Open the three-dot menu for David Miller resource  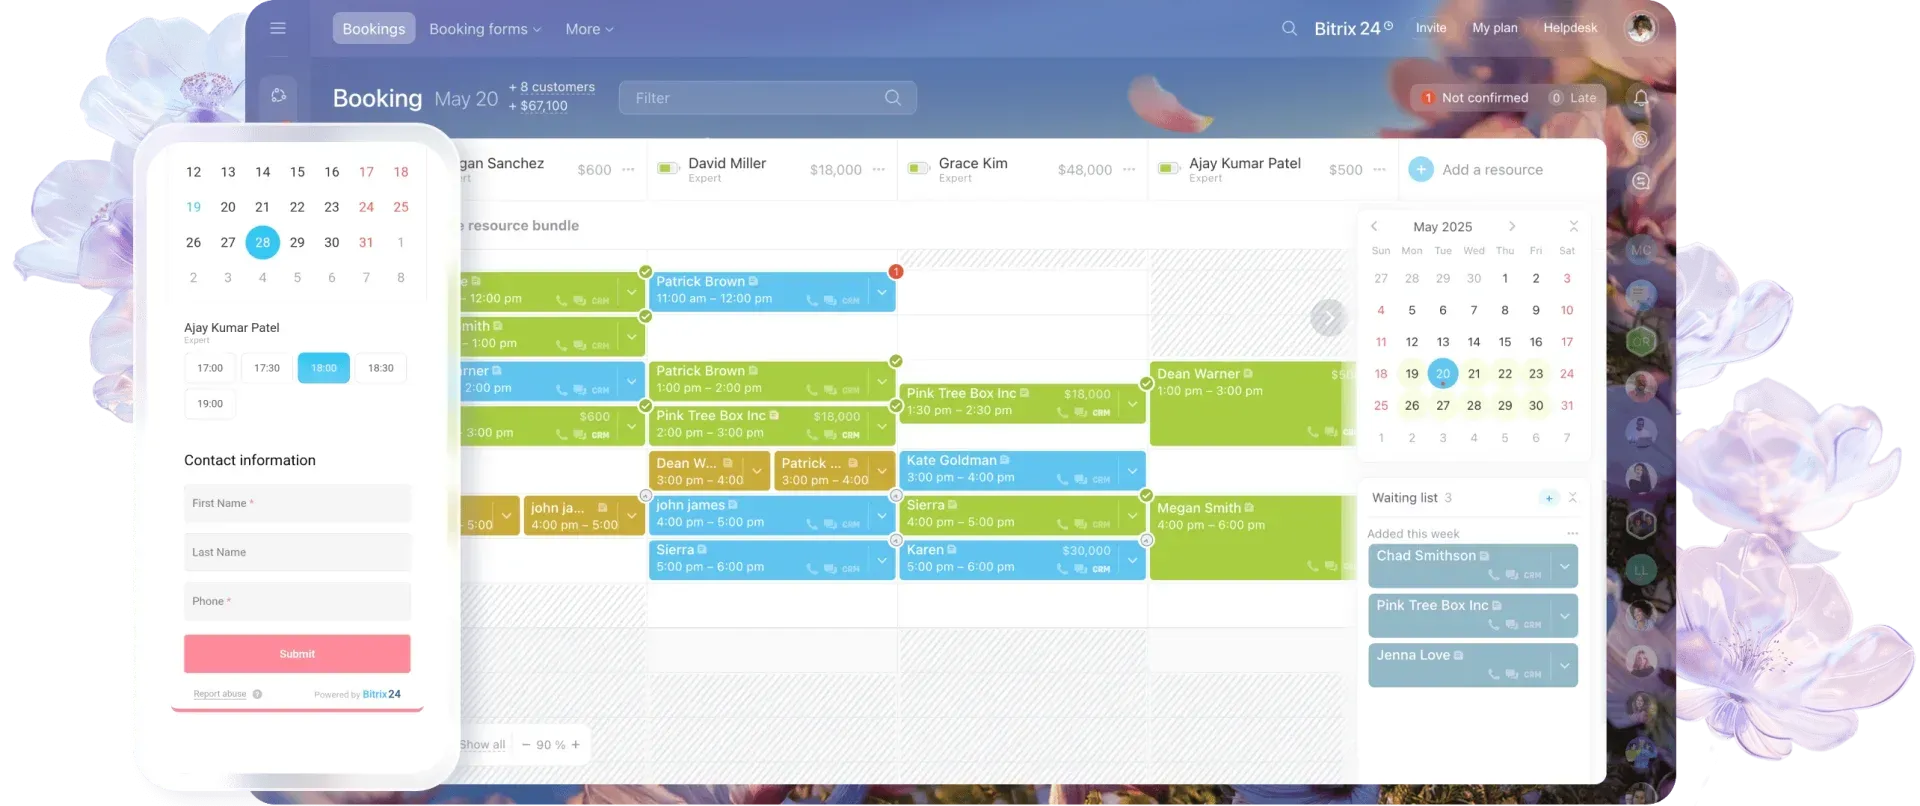coord(878,170)
